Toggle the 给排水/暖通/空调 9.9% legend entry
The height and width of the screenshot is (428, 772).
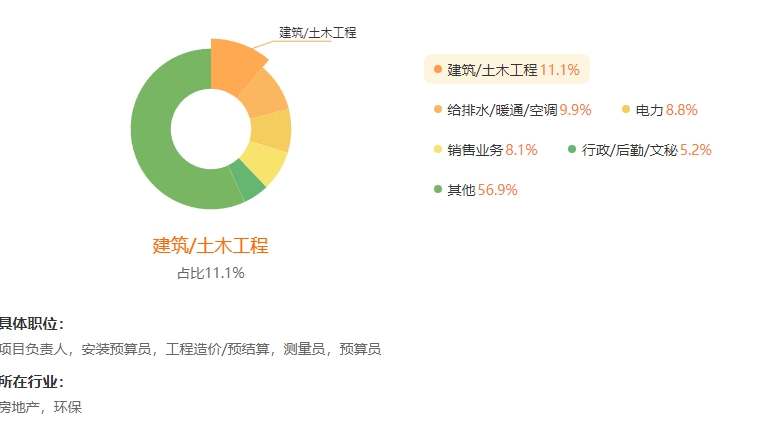513,109
